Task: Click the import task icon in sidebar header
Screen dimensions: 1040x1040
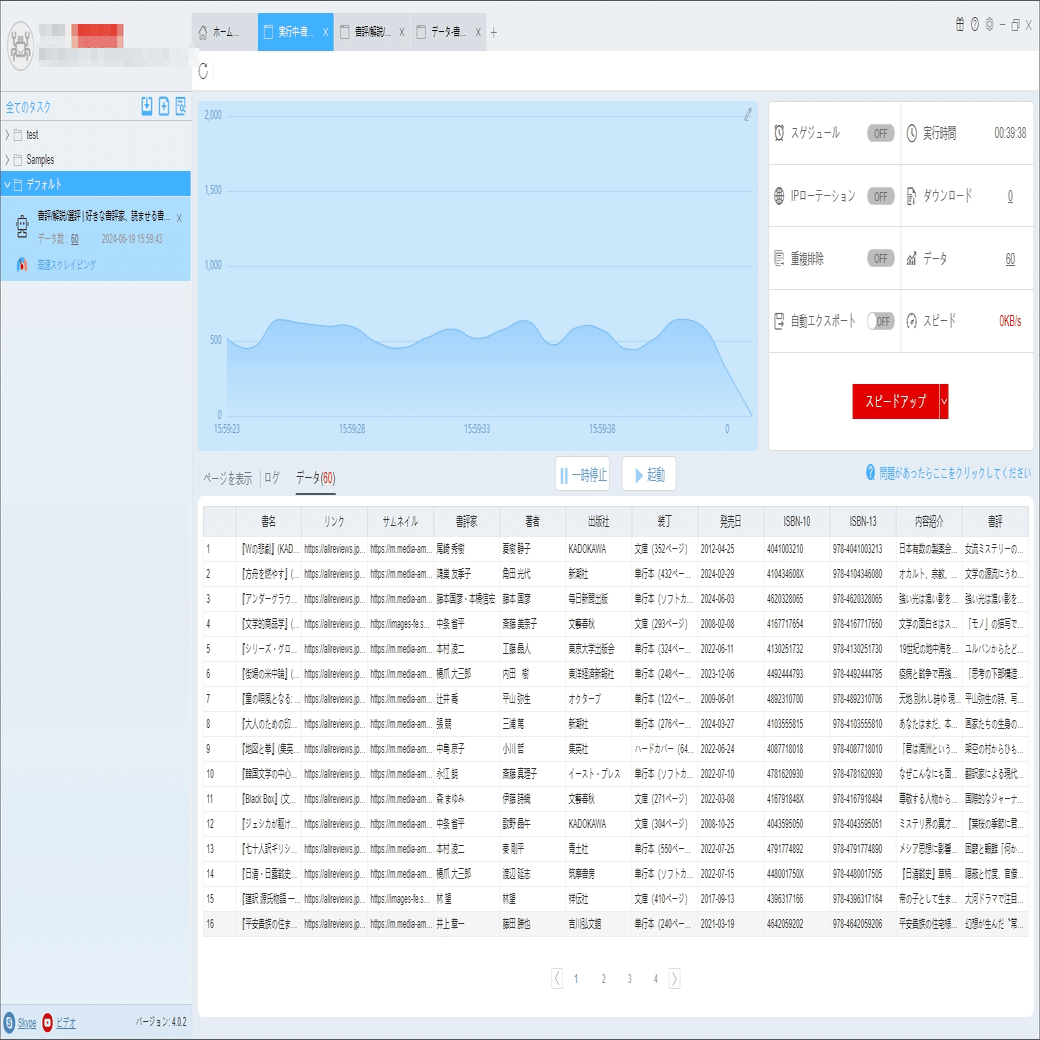Action: [147, 106]
